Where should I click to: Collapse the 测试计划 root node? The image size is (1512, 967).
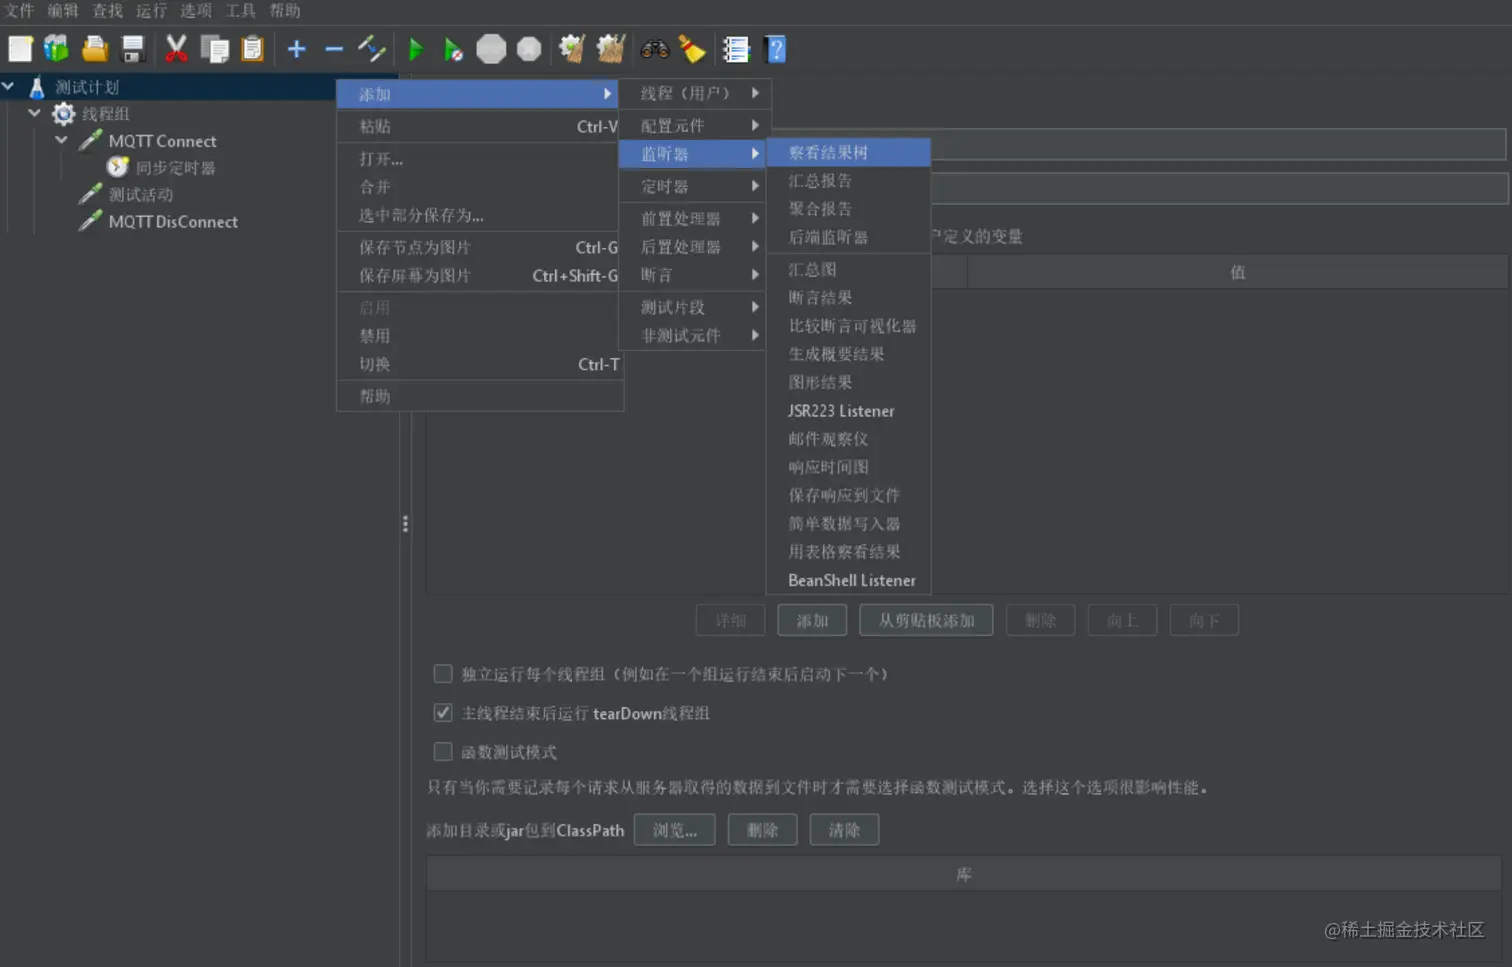(10, 86)
